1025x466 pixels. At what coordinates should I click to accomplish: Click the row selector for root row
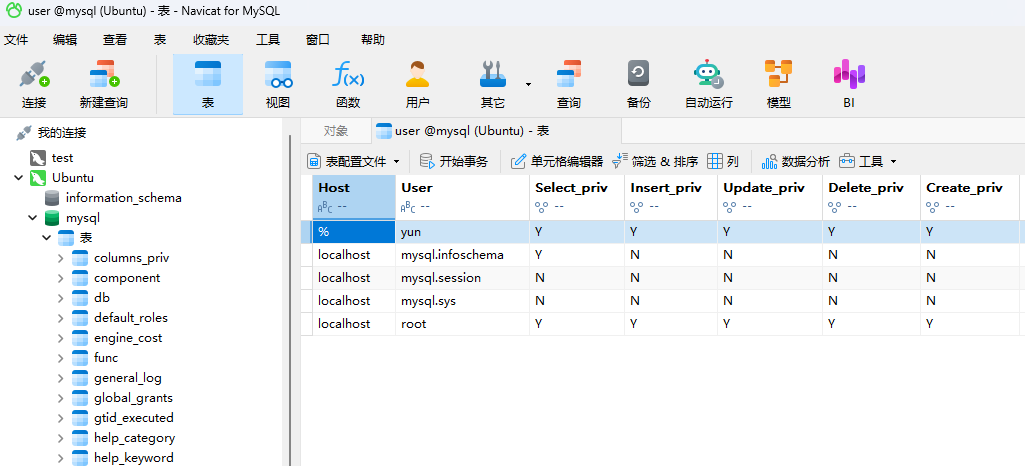tap(307, 324)
